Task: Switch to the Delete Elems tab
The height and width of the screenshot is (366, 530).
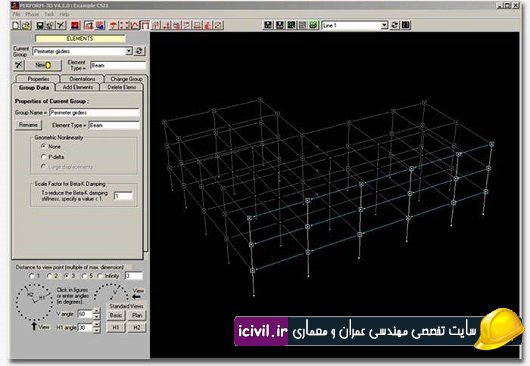Action: pos(121,87)
